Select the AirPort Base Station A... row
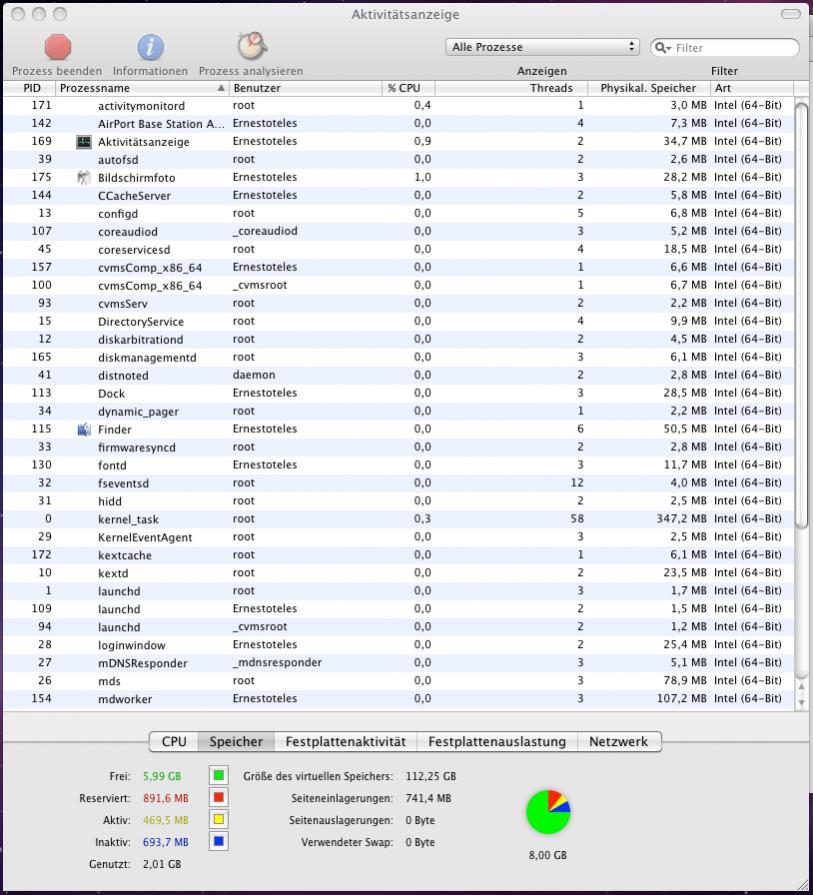 [399, 123]
